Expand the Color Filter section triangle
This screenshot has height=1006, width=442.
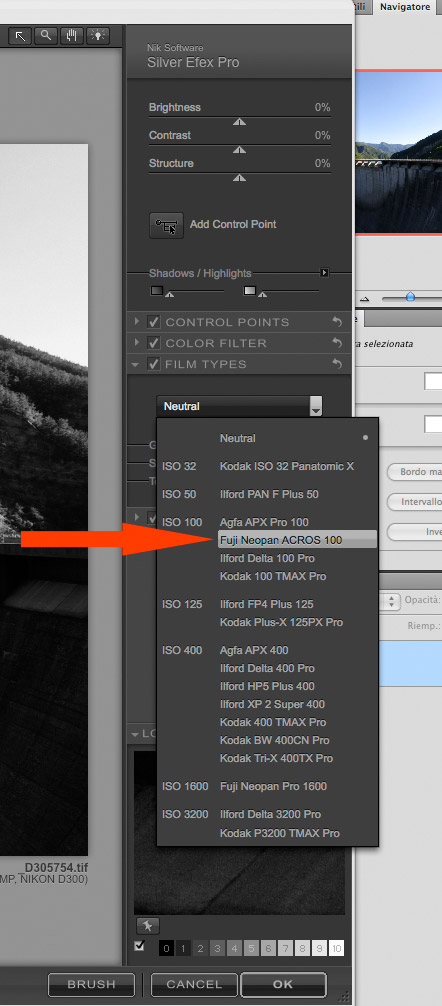137,343
